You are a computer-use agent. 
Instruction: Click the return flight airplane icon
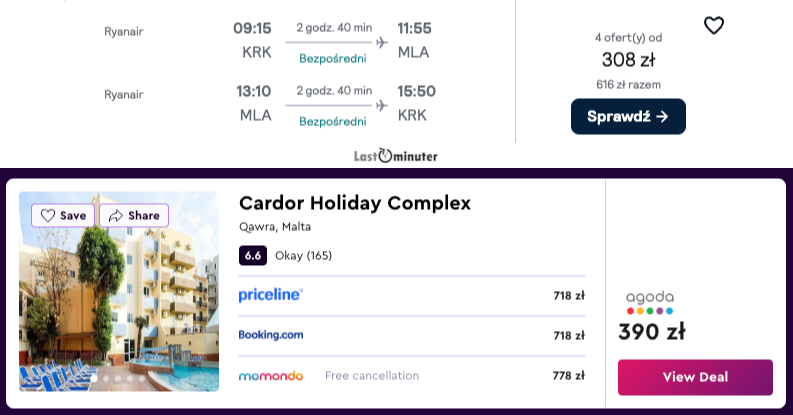coord(382,106)
